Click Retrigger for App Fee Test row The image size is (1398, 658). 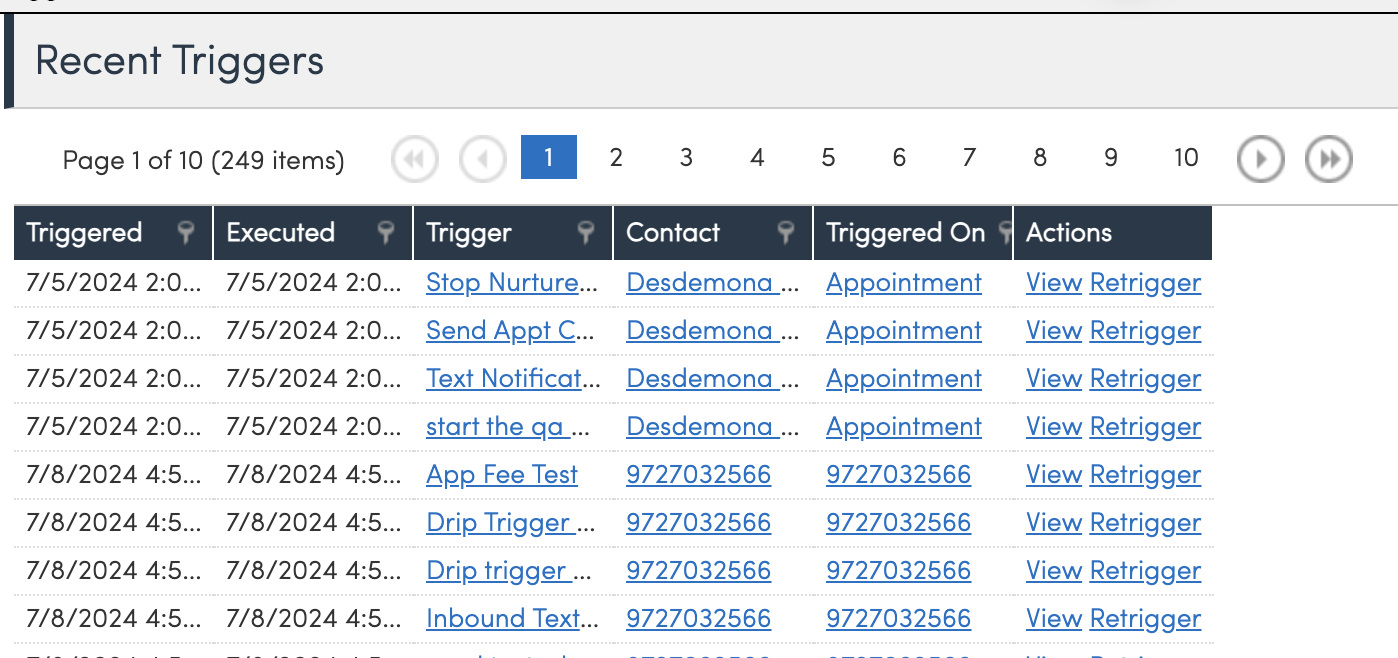[1145, 475]
